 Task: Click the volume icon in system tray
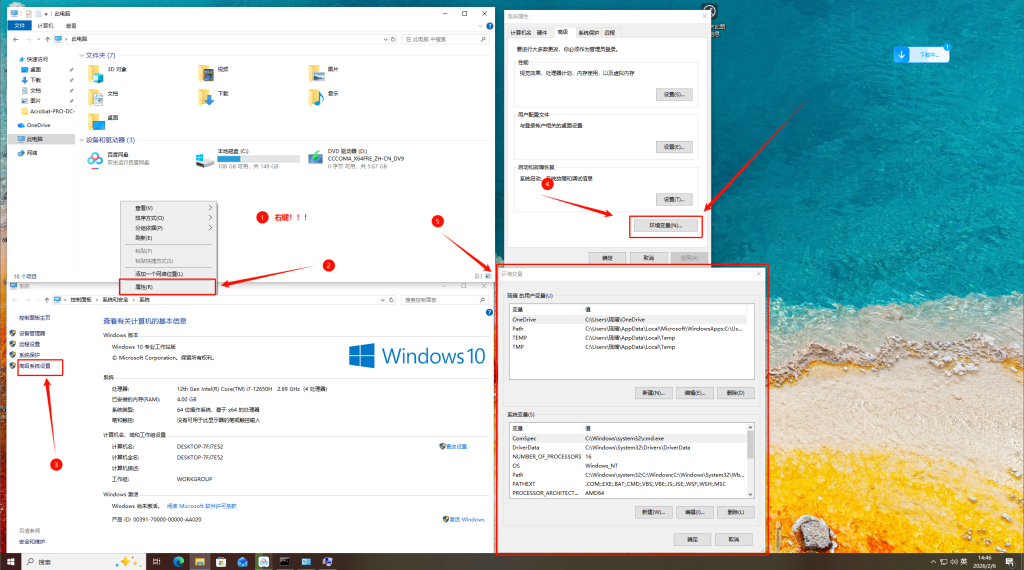(954, 562)
